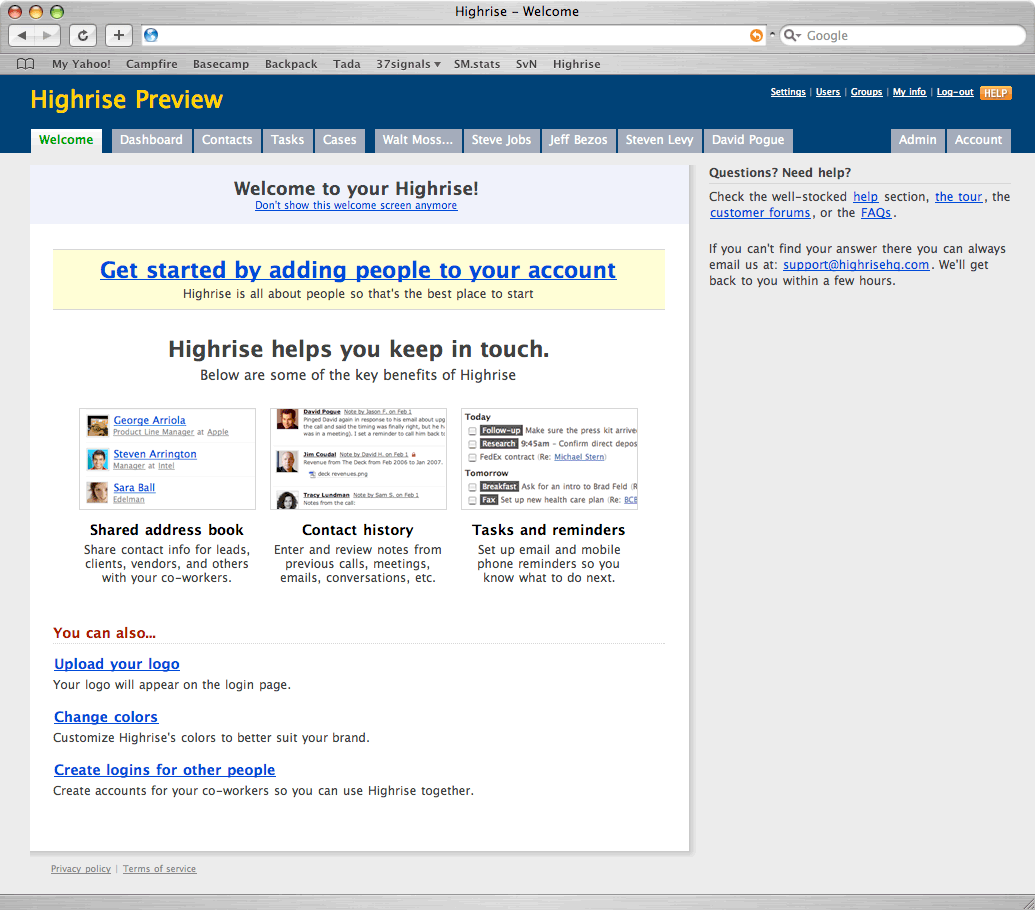Screen dimensions: 1035x910
Task: Check the Follow-up task checkbox
Action: click(x=472, y=431)
